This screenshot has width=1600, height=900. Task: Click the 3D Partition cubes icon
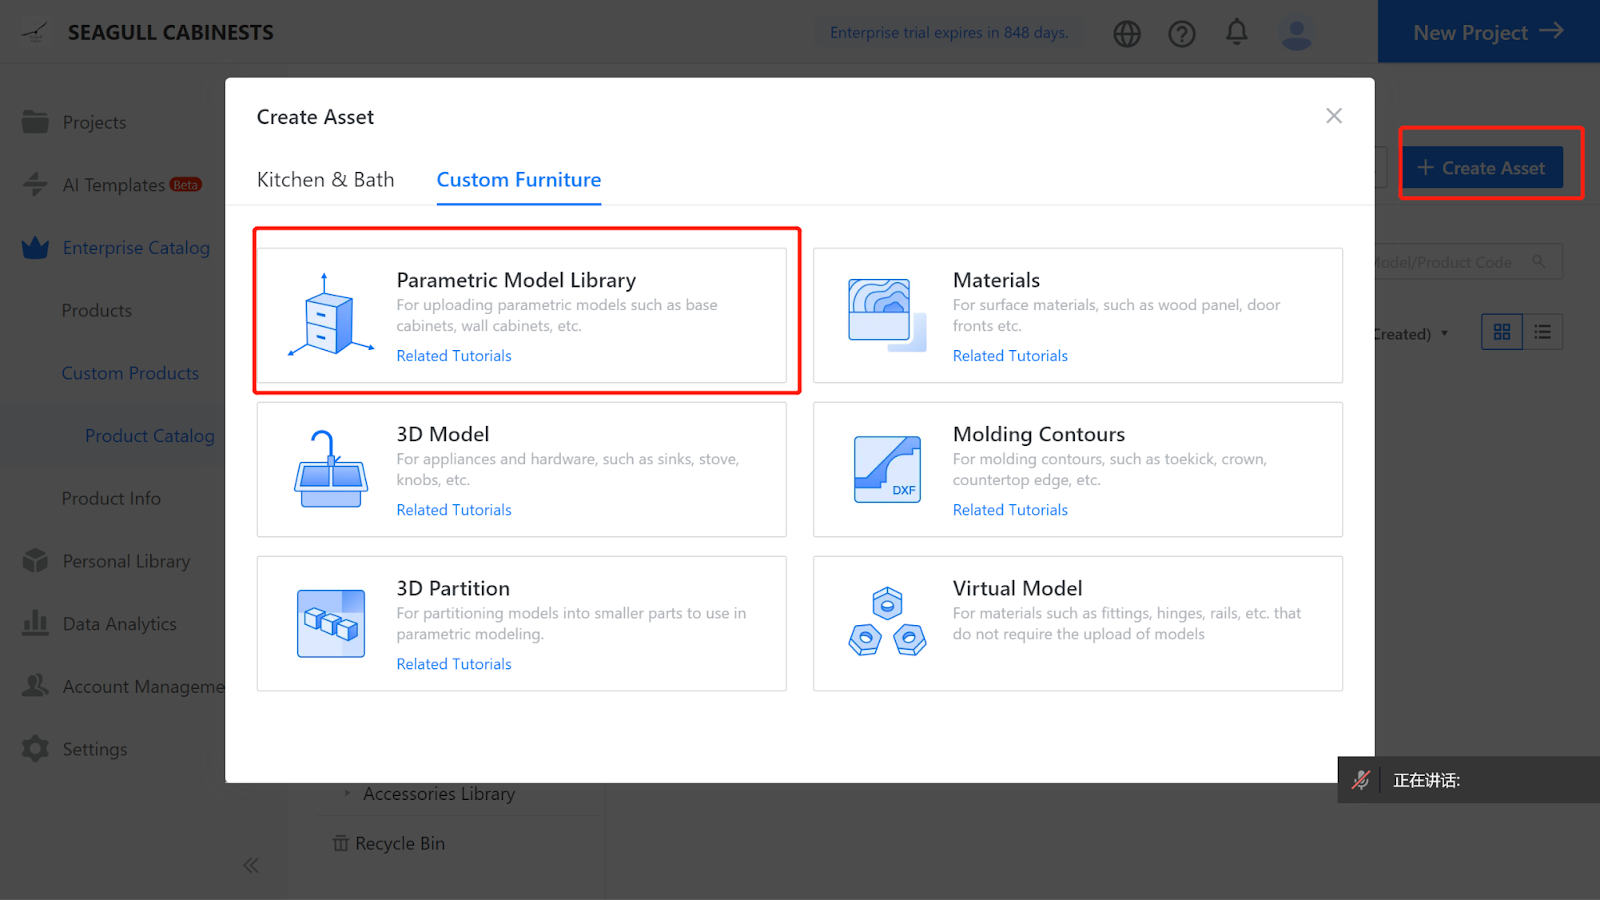tap(331, 623)
